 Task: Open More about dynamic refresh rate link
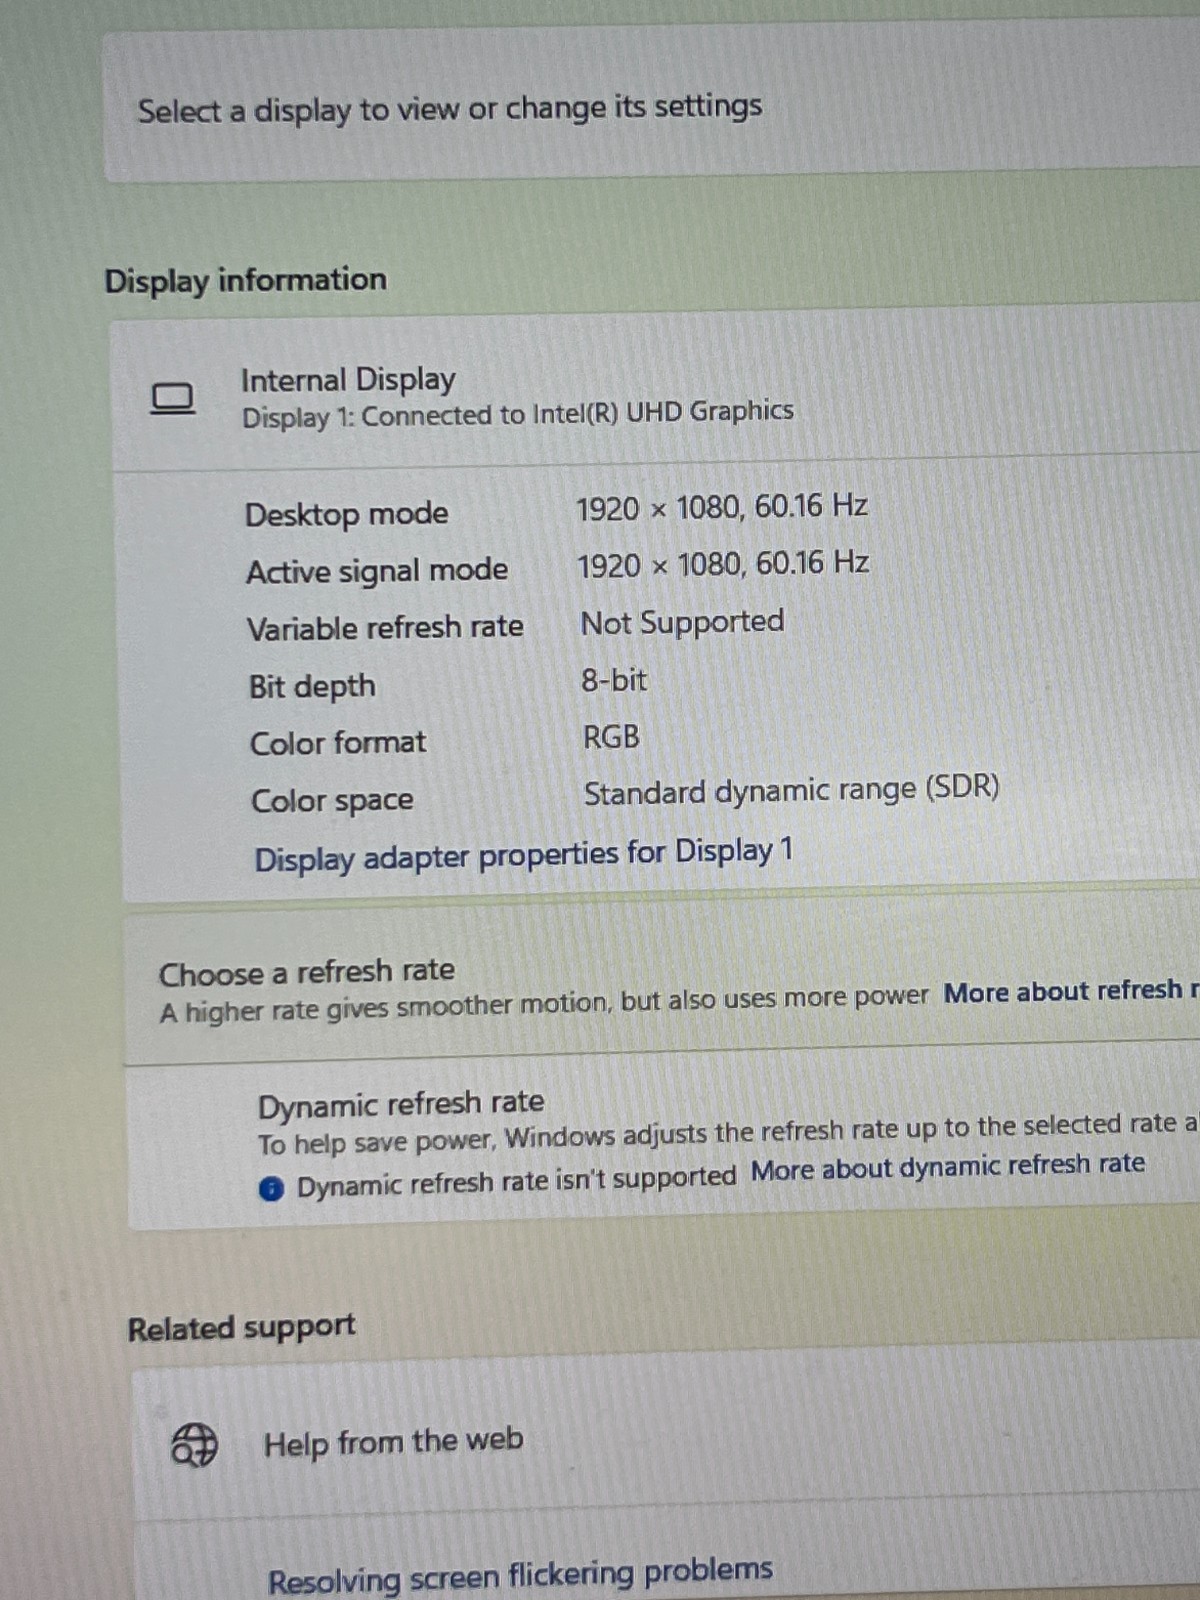pos(948,1167)
